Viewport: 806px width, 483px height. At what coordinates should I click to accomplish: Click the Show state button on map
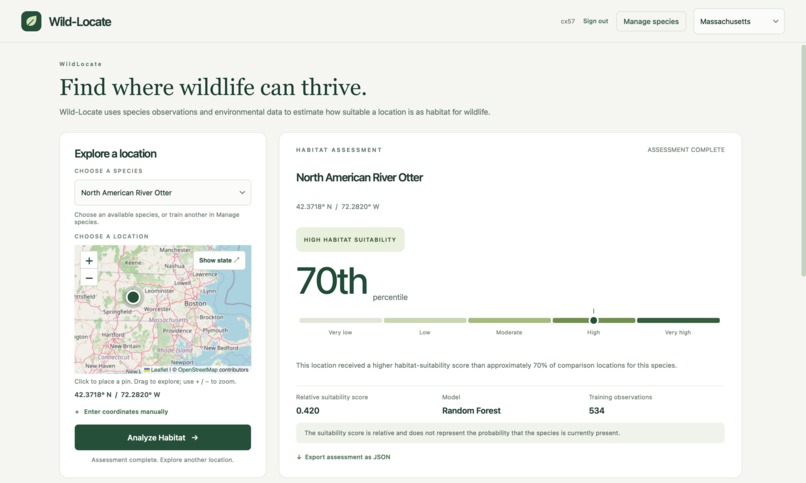(x=219, y=261)
